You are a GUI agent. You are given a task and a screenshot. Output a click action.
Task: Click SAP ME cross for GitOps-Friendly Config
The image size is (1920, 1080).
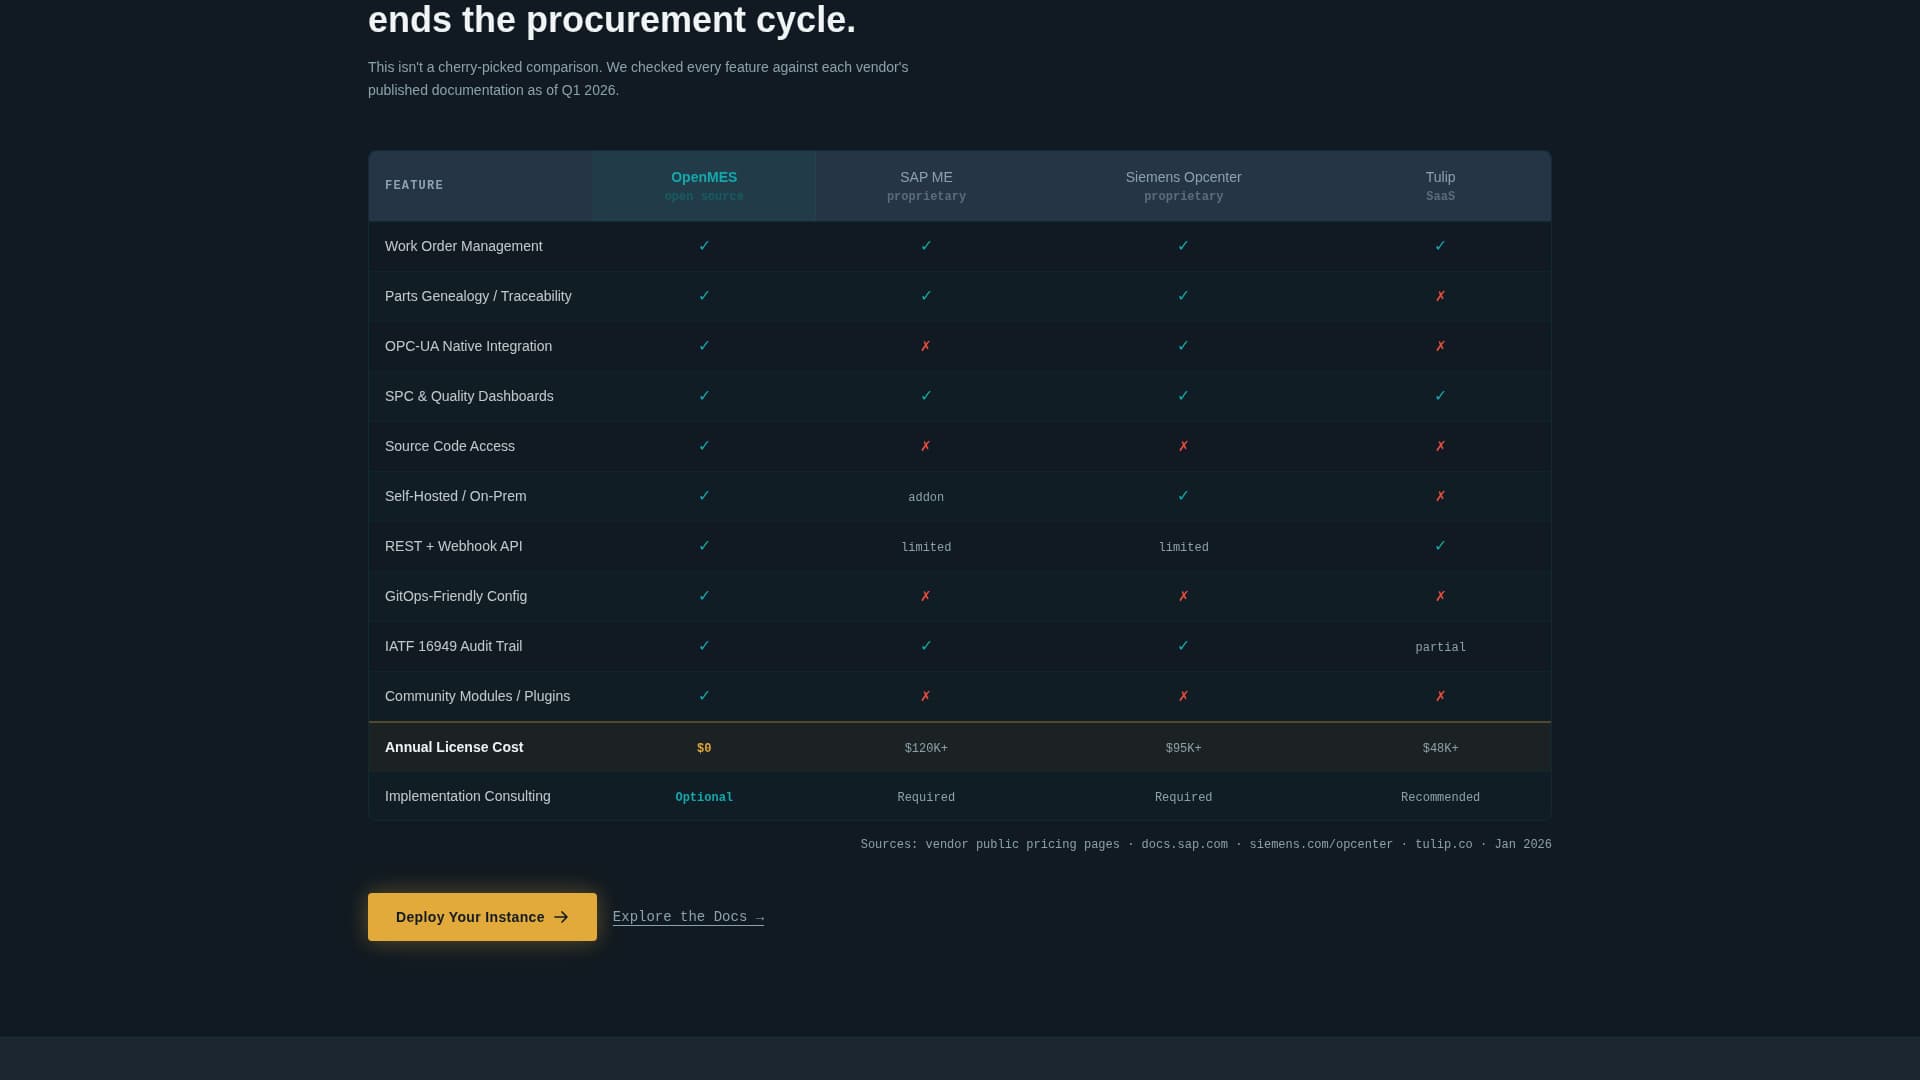coord(926,596)
